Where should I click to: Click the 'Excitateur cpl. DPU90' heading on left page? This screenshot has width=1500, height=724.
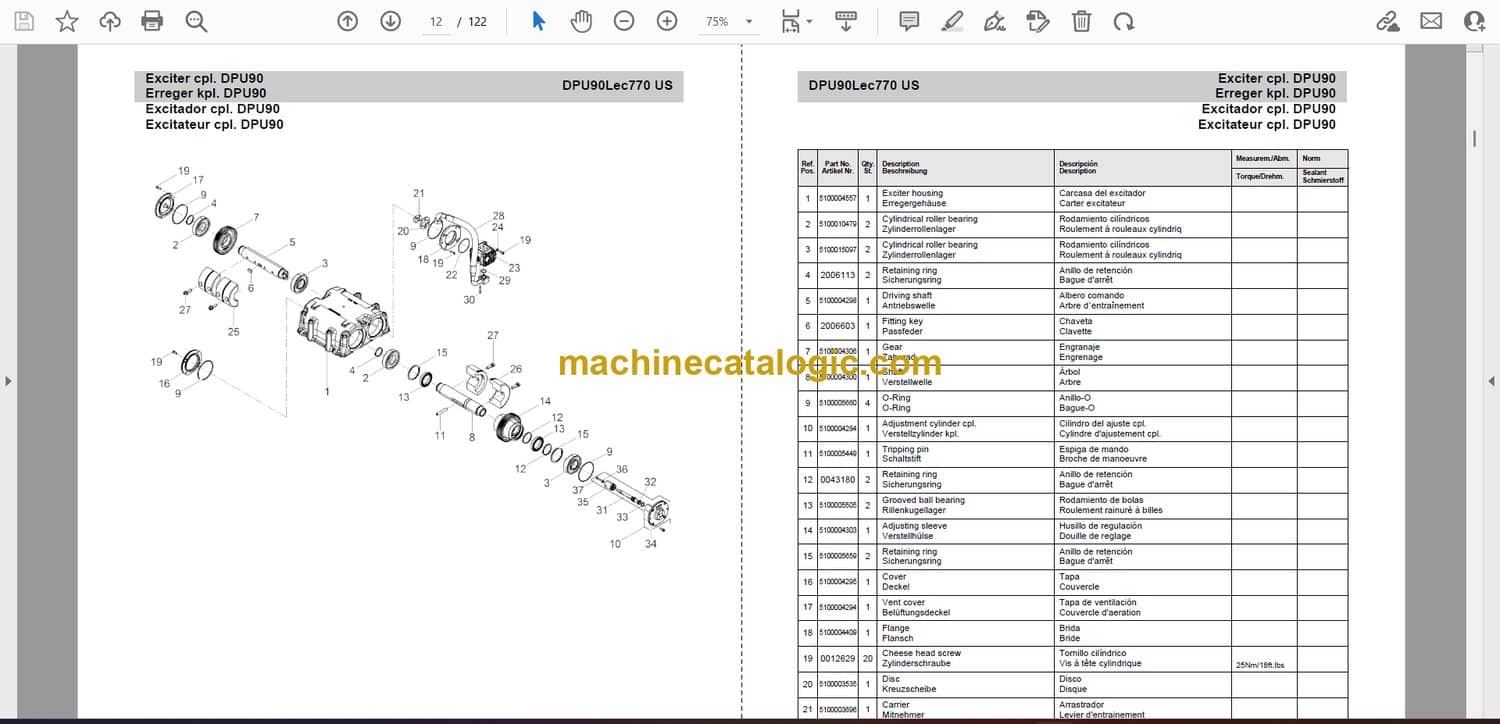pyautogui.click(x=214, y=125)
